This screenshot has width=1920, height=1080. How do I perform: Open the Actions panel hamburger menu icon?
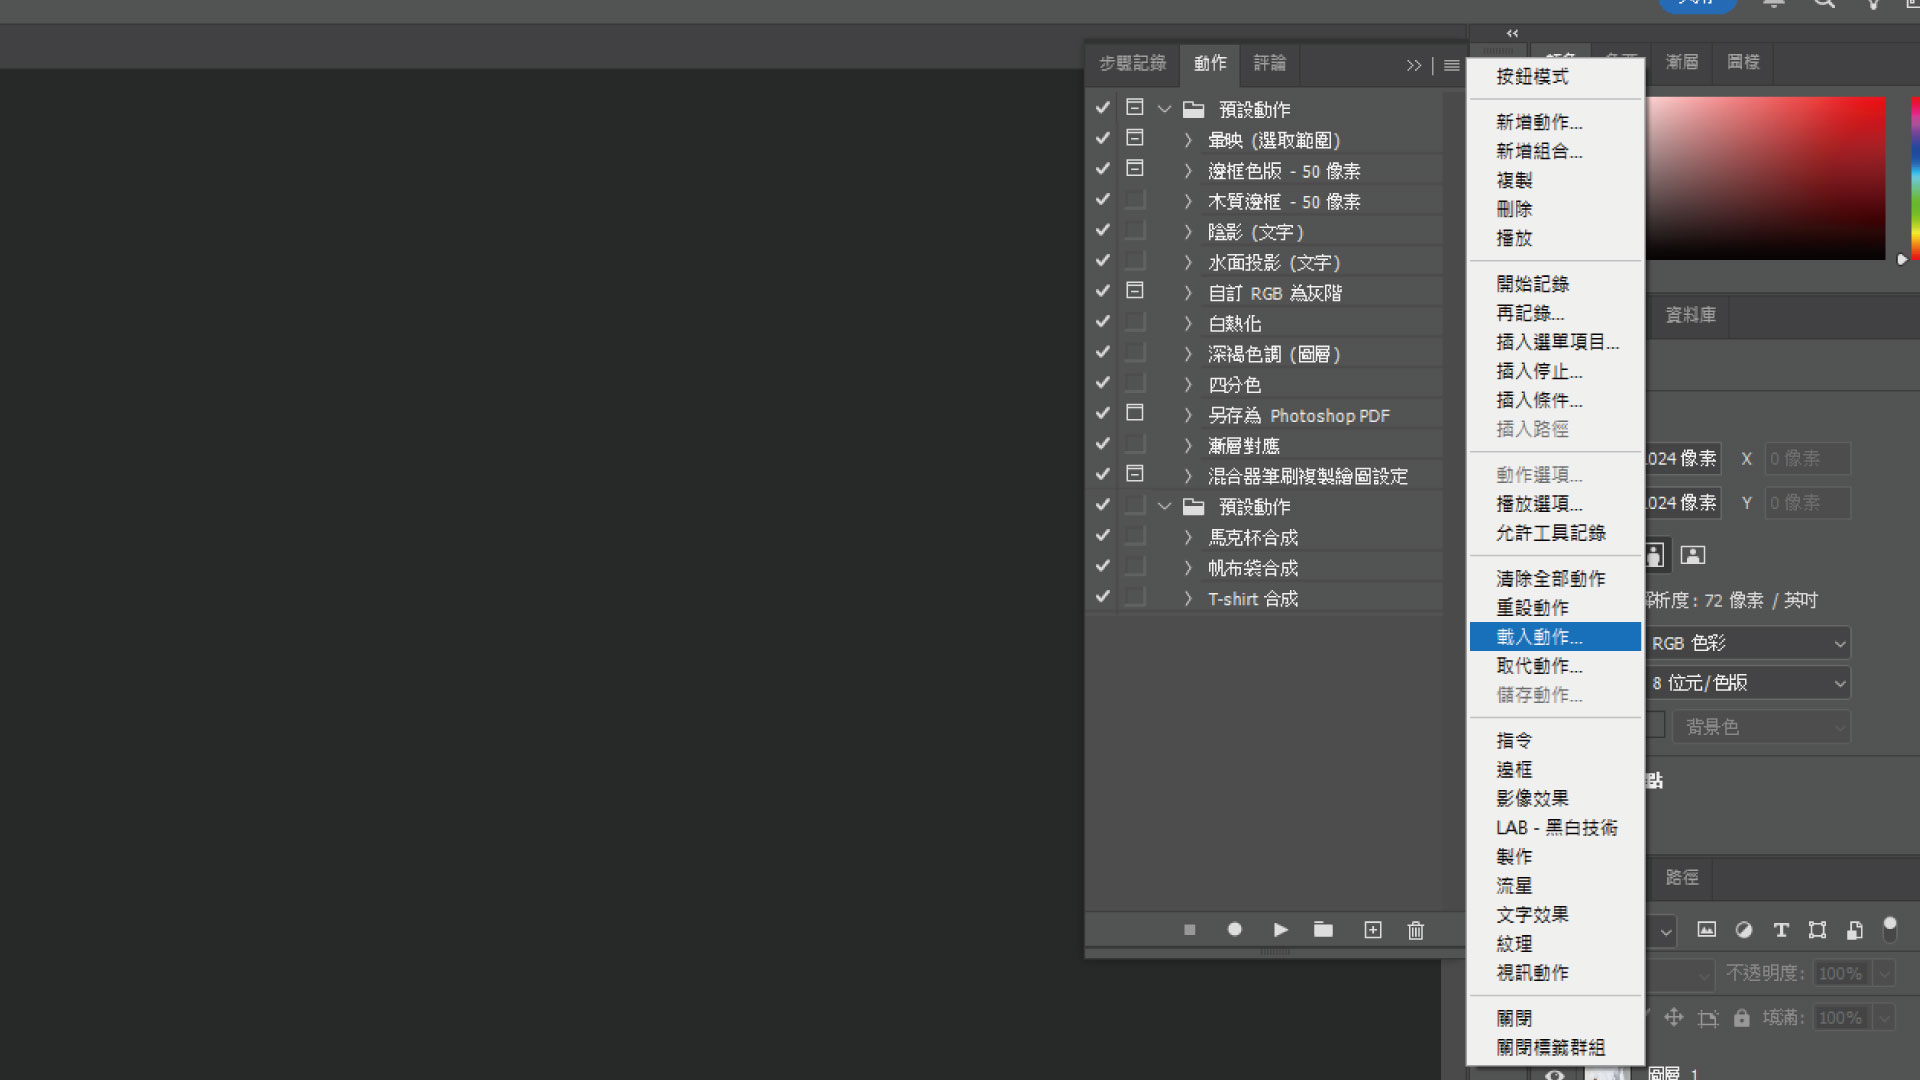(1452, 65)
